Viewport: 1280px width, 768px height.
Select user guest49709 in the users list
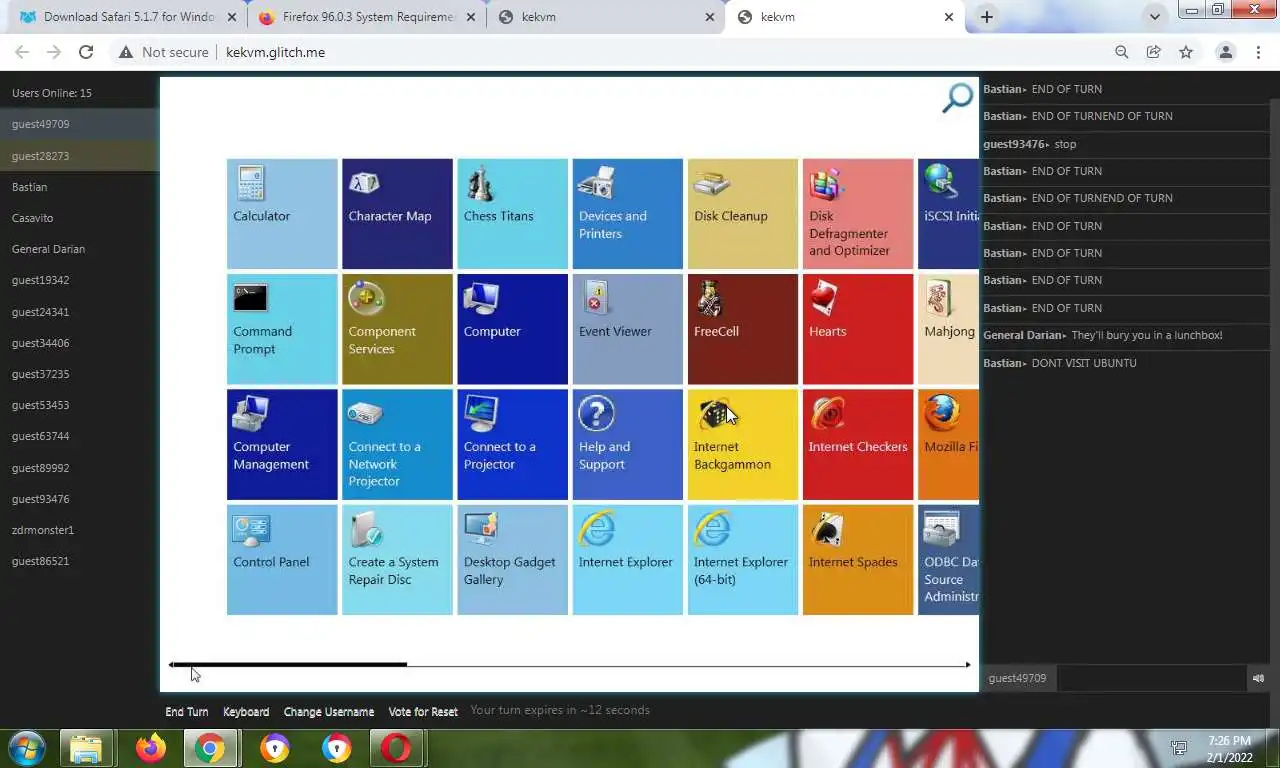coord(80,124)
